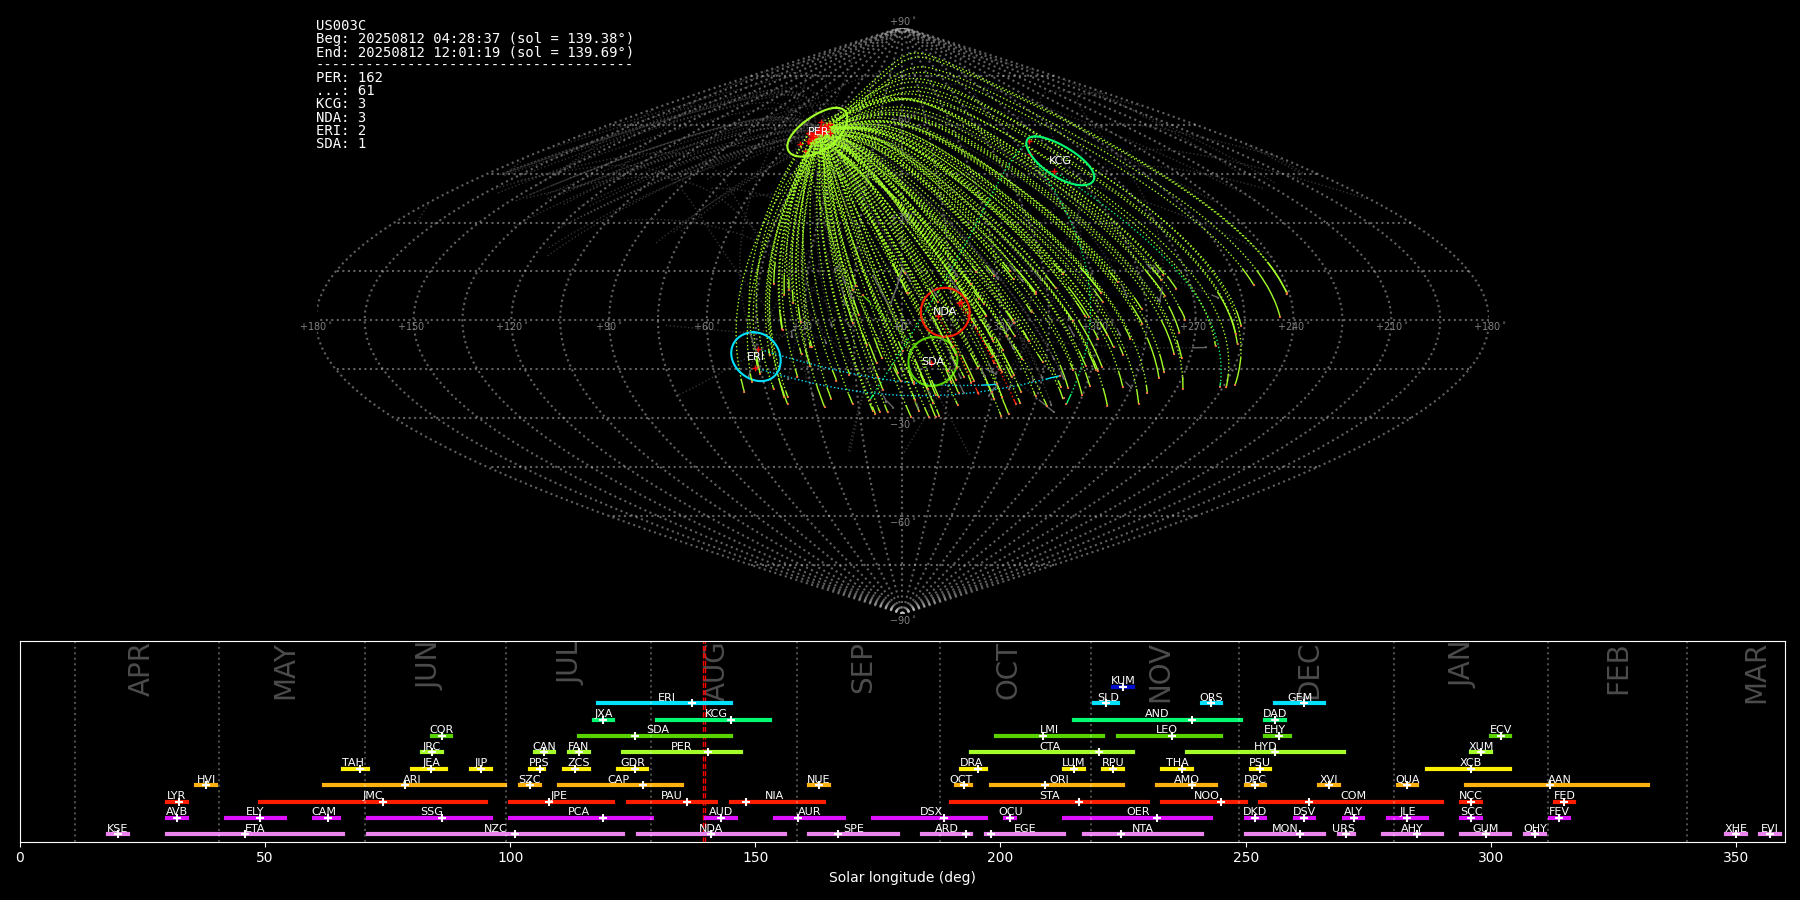The image size is (1800, 900).
Task: Click the CTA activity bar in timeline
Action: 1052,752
